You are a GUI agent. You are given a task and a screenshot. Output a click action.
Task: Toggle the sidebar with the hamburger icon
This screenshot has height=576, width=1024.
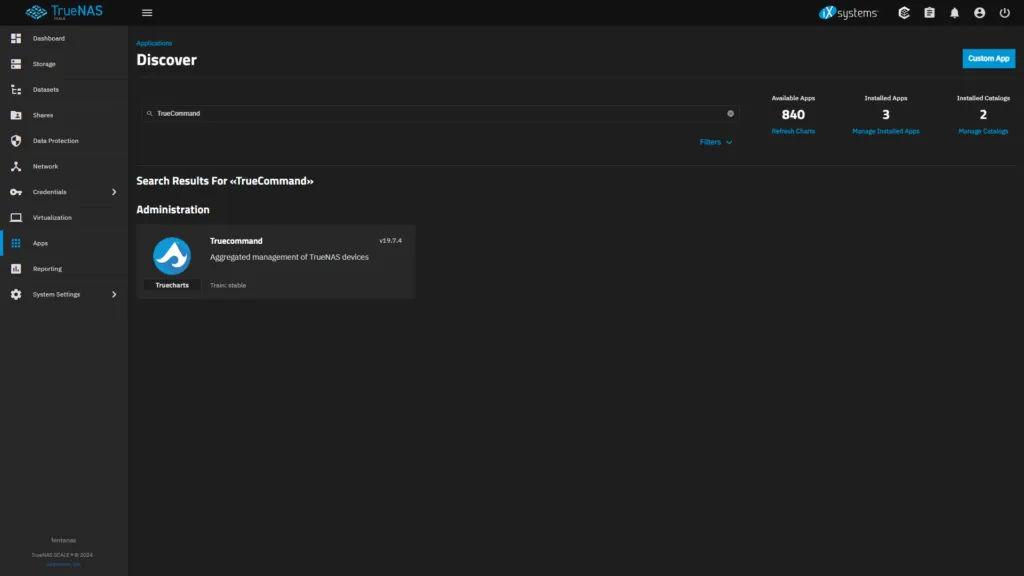click(x=146, y=13)
